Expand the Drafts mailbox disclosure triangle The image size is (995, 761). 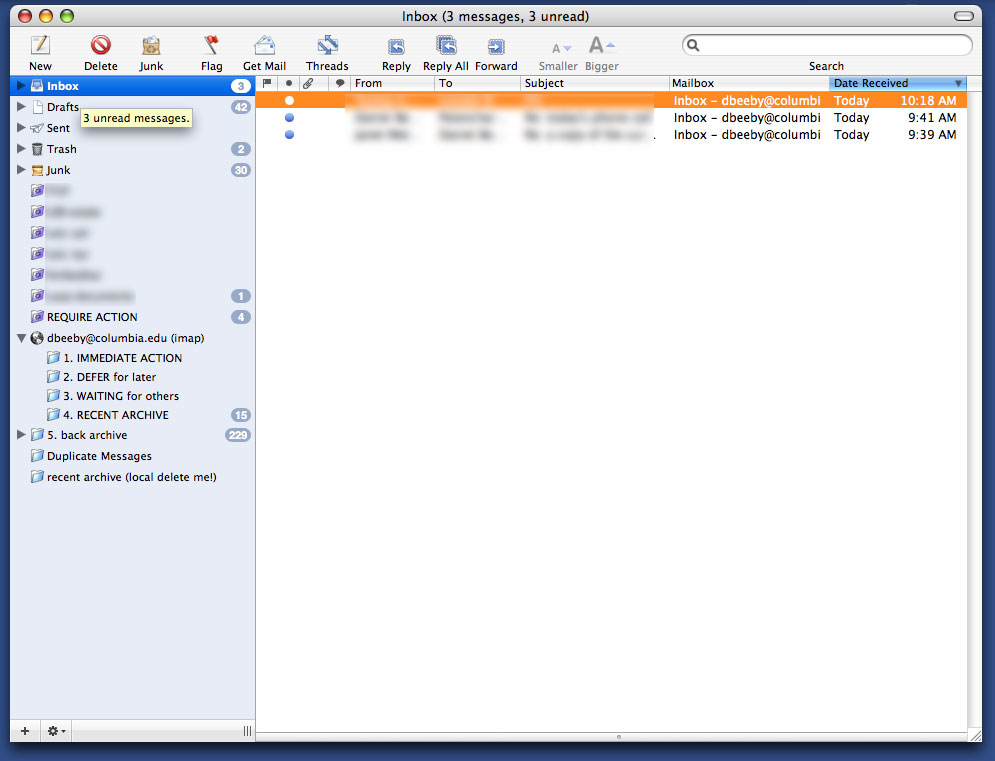click(21, 107)
